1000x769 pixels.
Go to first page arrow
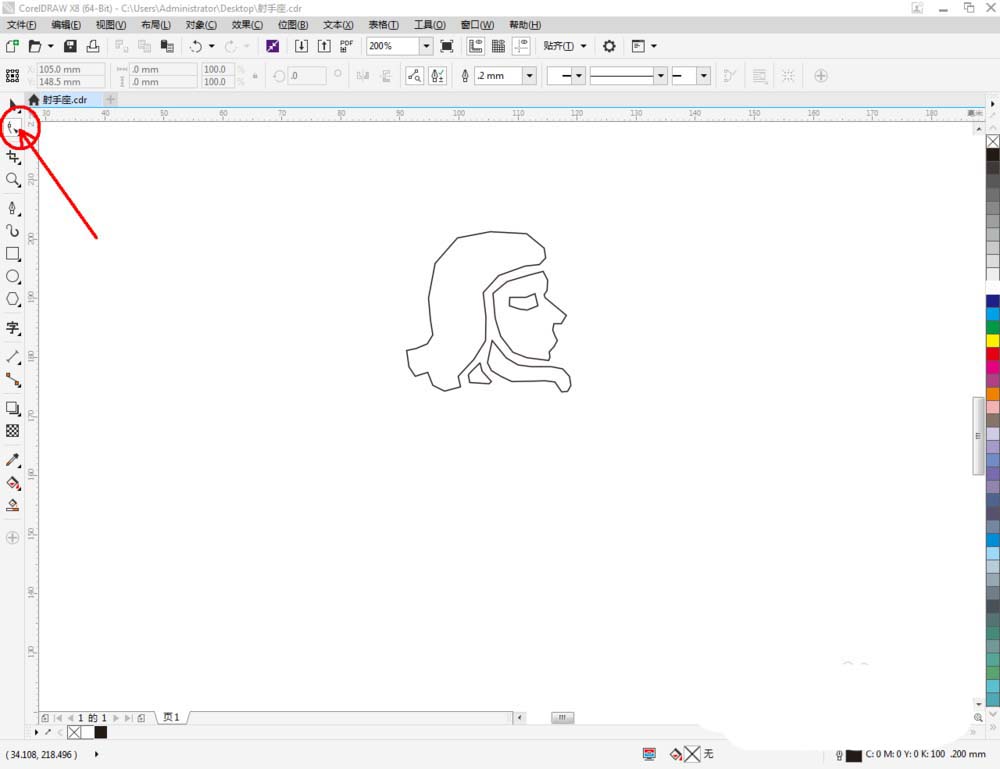tap(58, 718)
